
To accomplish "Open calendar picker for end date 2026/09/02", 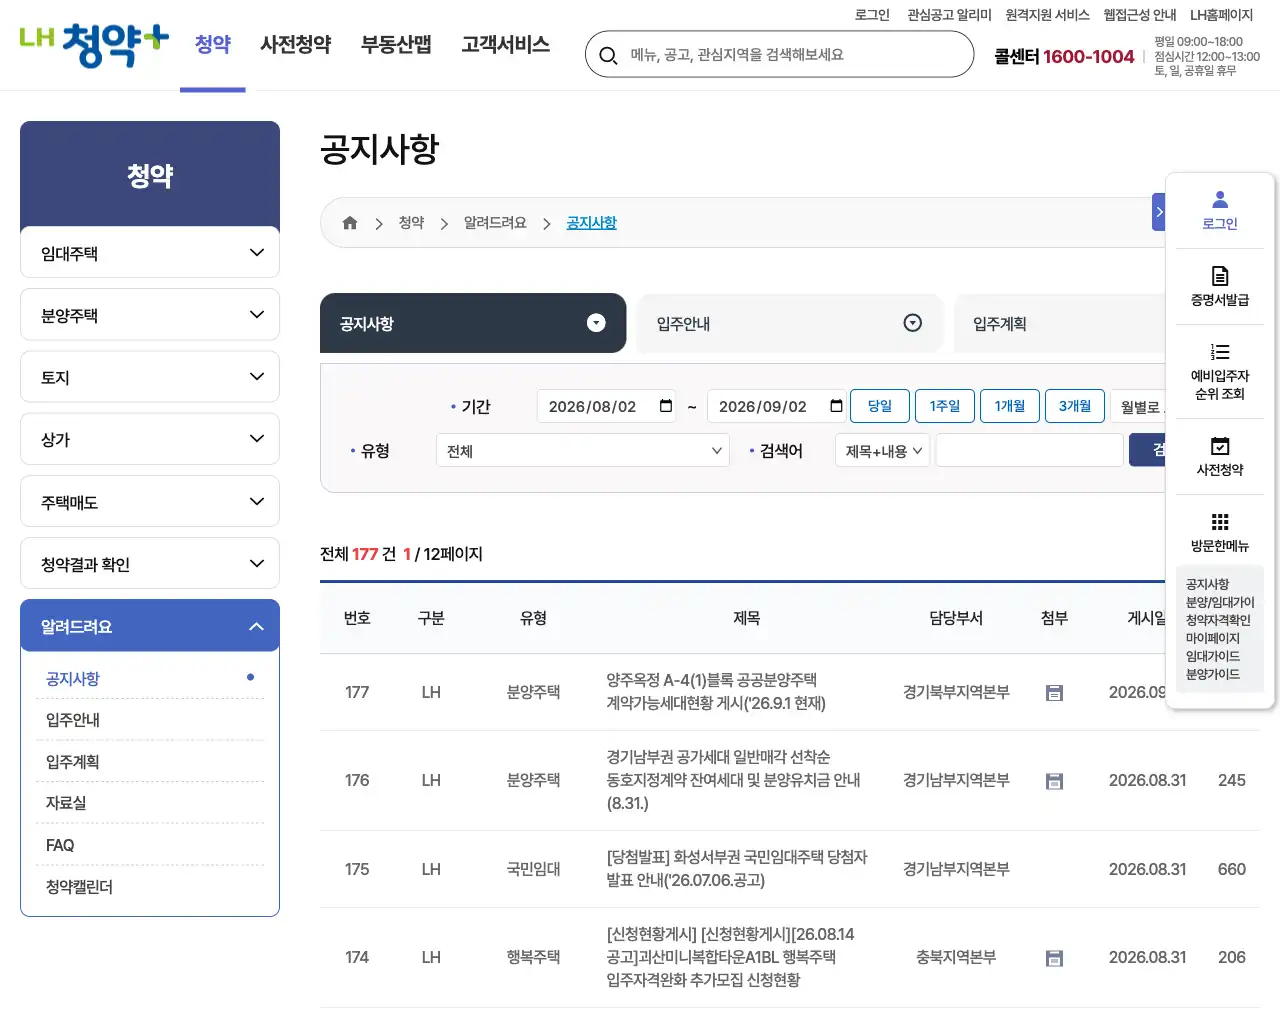I will pyautogui.click(x=836, y=406).
